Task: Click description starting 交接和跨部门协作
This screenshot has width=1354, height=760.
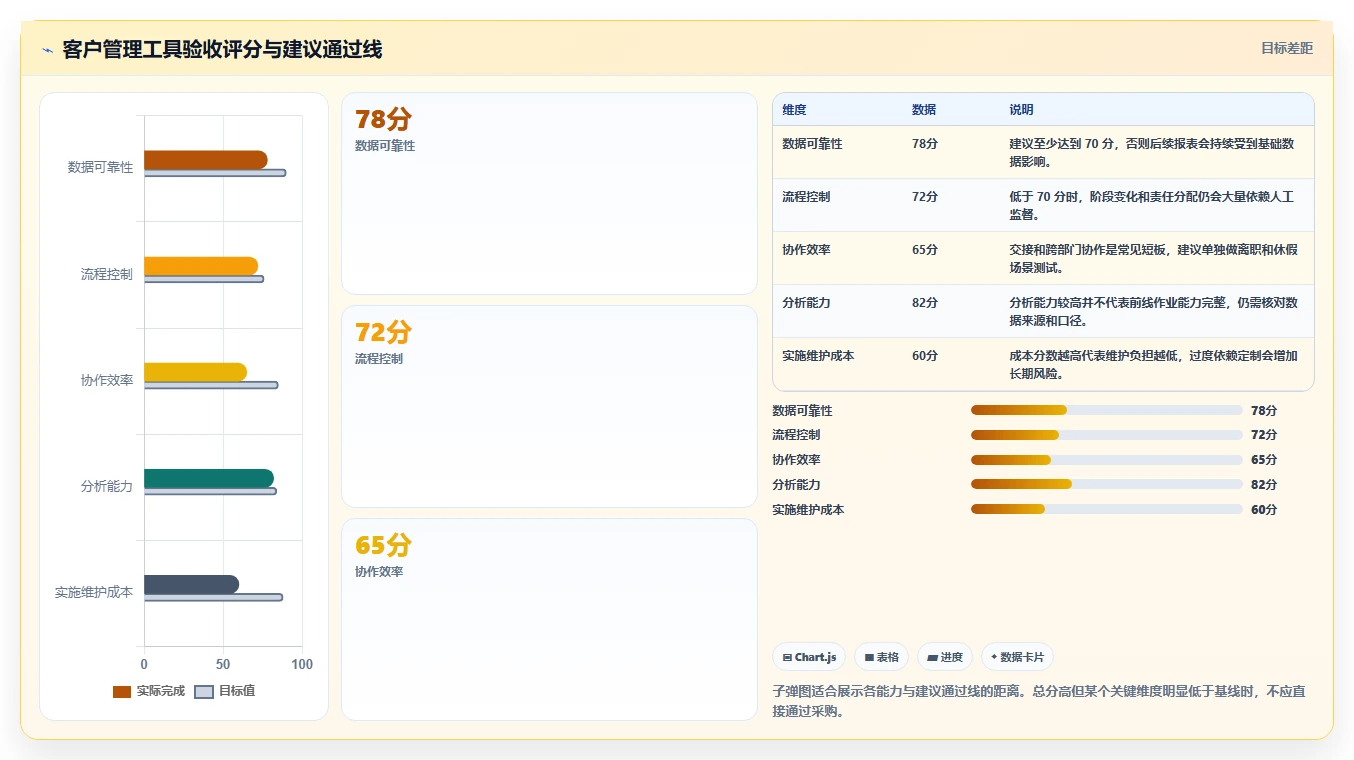Action: [1154, 258]
